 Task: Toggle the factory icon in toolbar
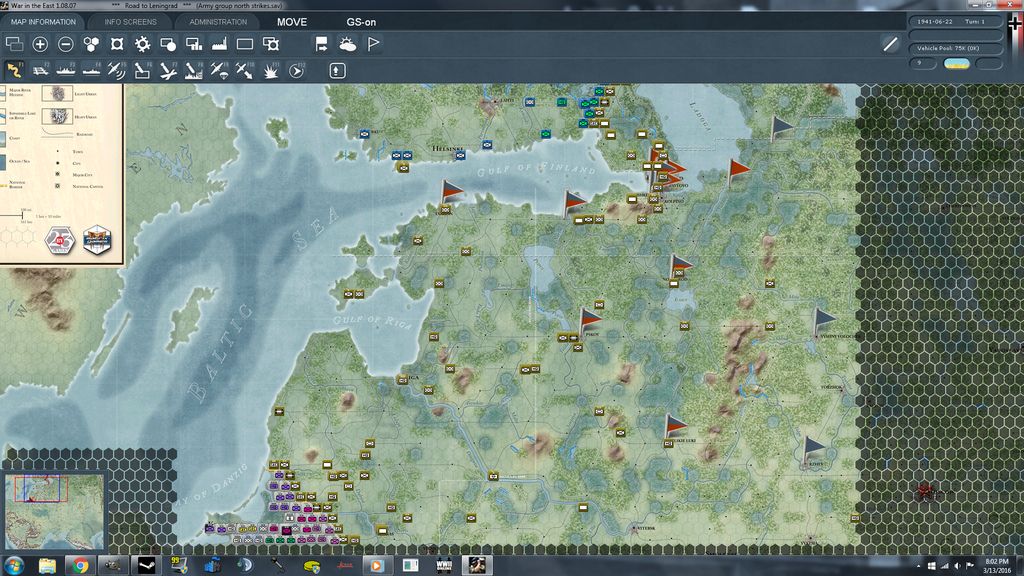click(x=219, y=44)
